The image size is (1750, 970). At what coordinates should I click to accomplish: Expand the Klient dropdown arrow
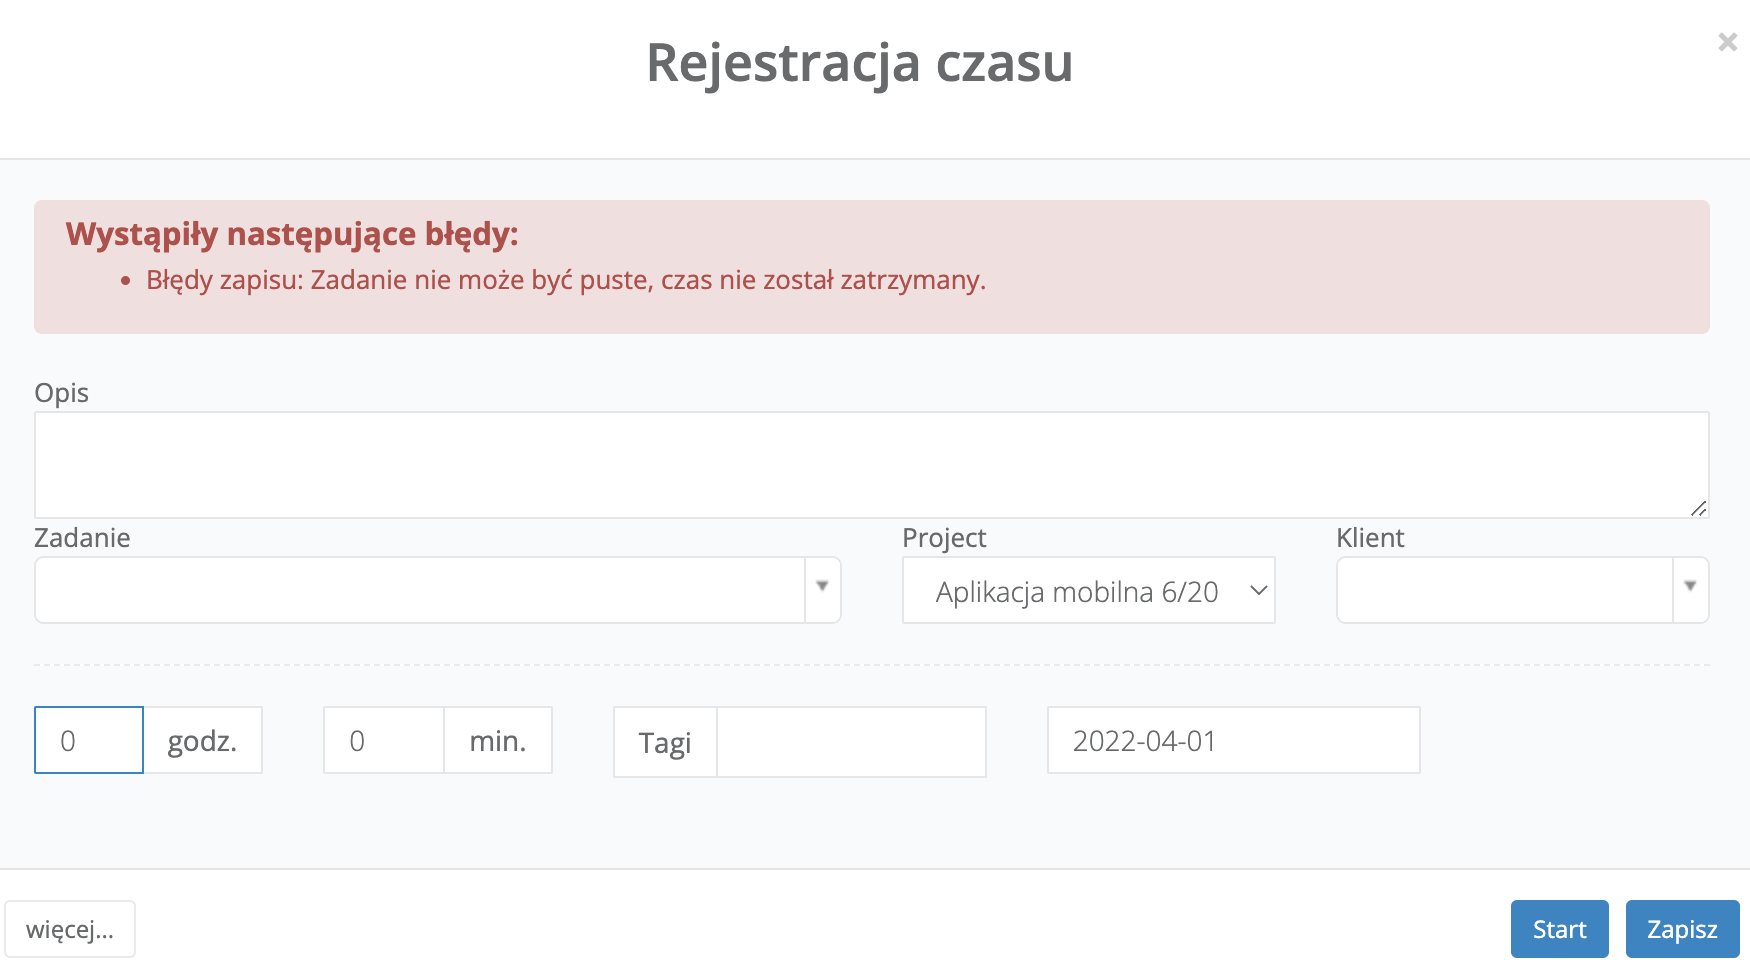1690,590
